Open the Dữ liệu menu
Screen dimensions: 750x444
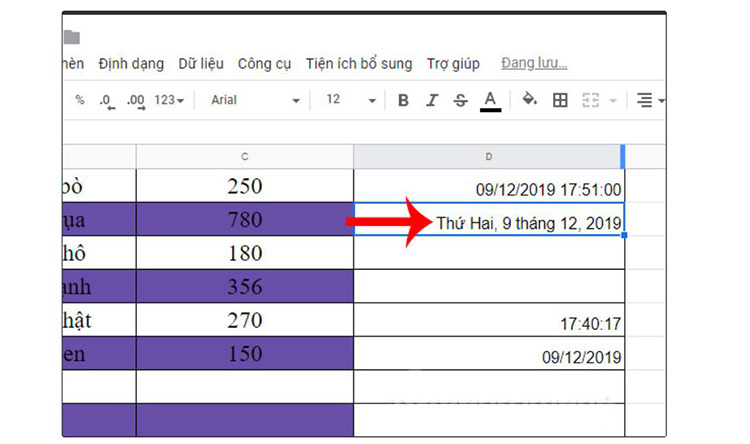point(201,64)
